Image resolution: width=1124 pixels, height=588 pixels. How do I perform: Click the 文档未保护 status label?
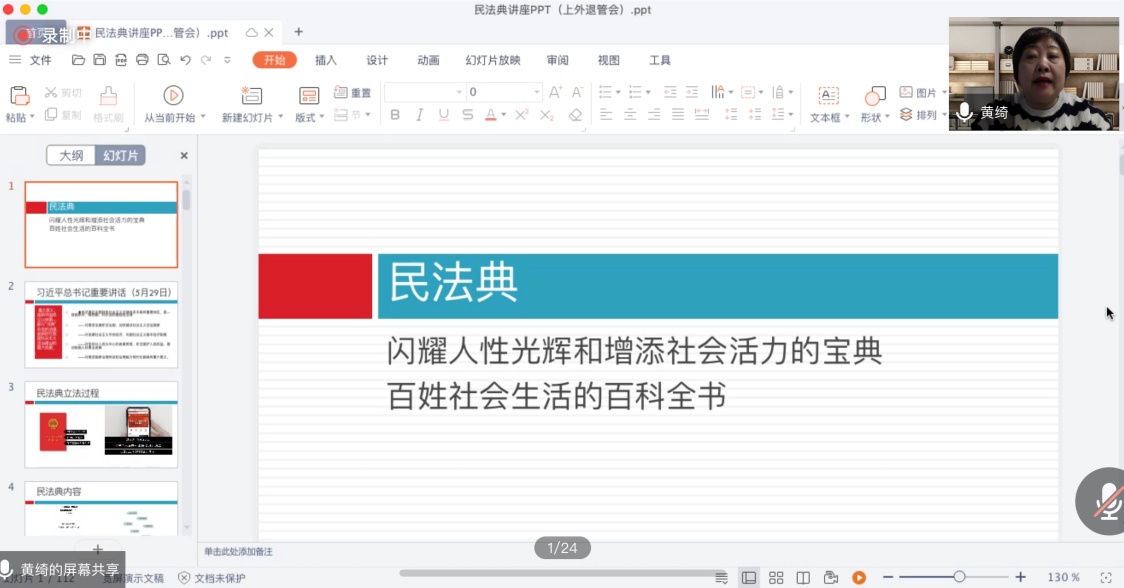coord(212,578)
